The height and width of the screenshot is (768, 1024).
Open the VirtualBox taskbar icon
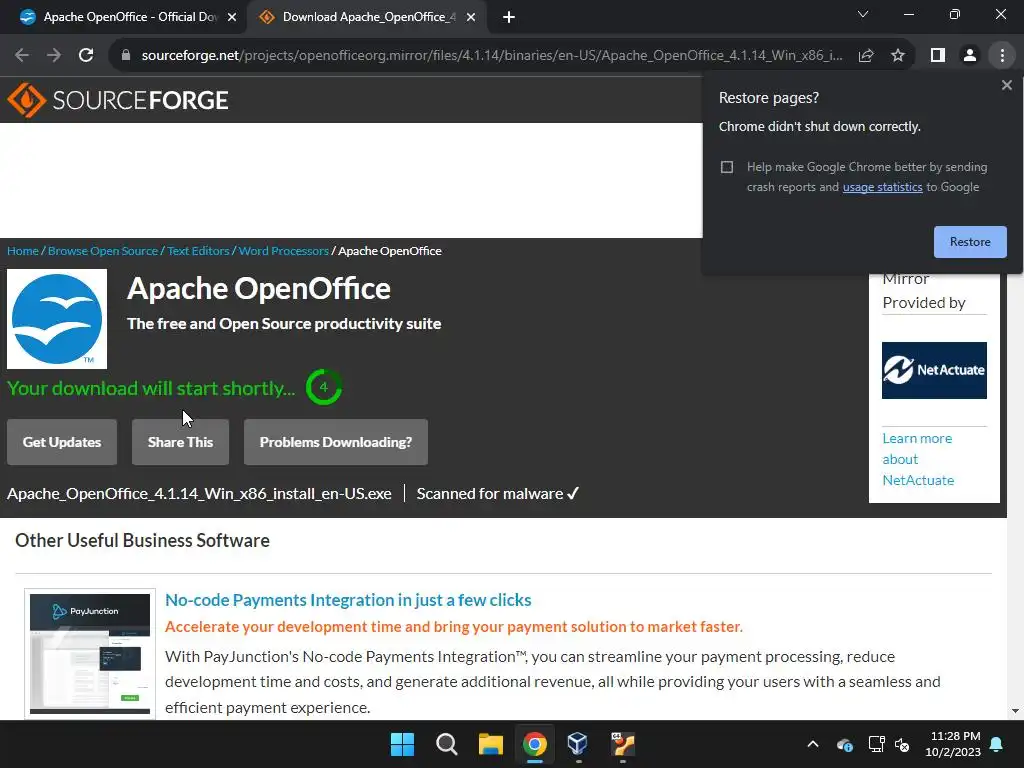578,744
